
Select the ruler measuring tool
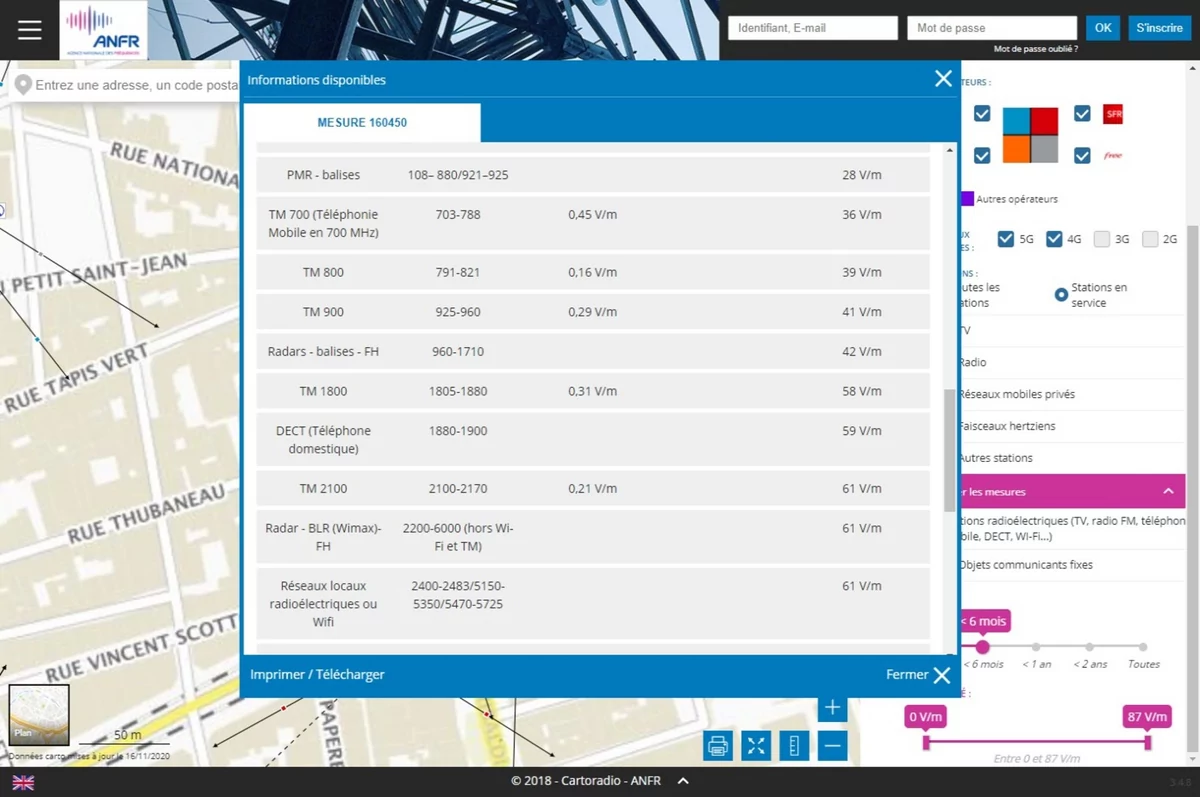pyautogui.click(x=794, y=745)
